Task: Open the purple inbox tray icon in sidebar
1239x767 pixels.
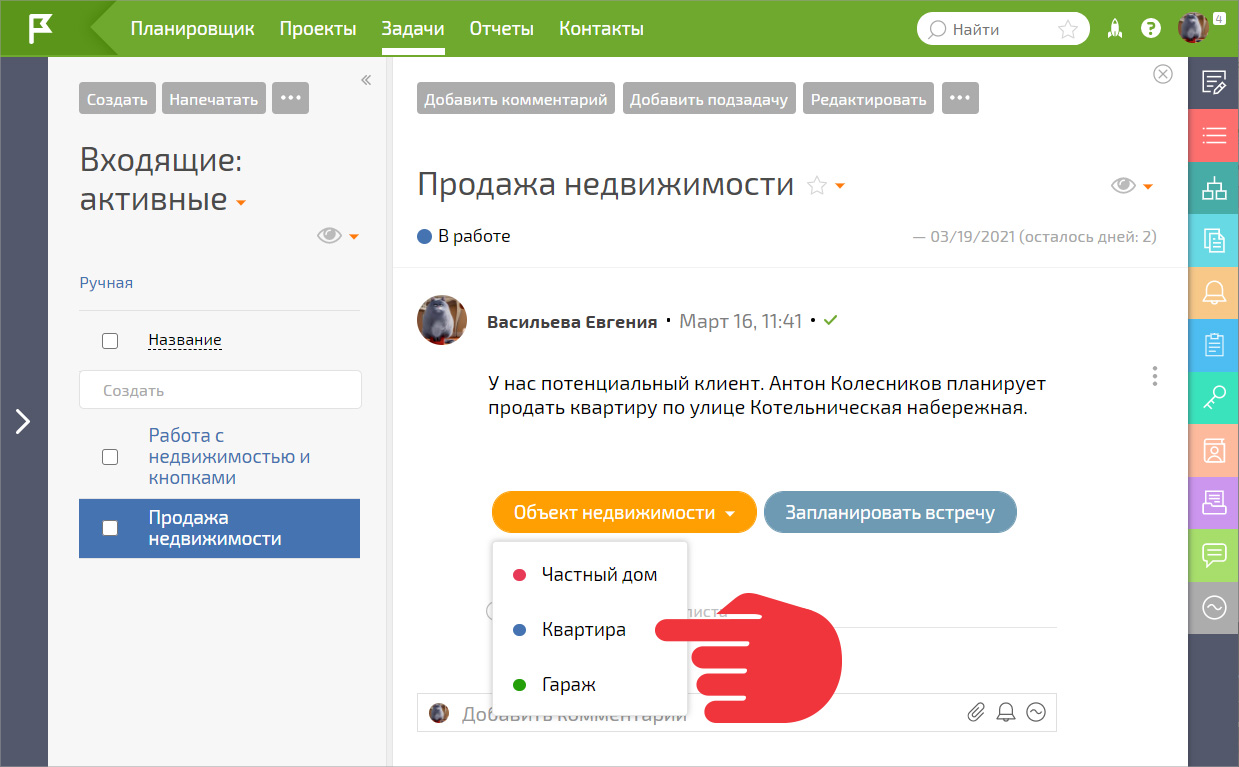Action: pos(1214,503)
